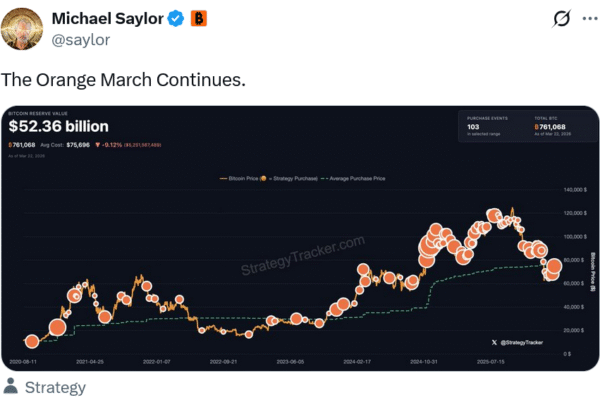
Task: Click the Bitcoin symbol next to 761,068
Action: click(11, 145)
